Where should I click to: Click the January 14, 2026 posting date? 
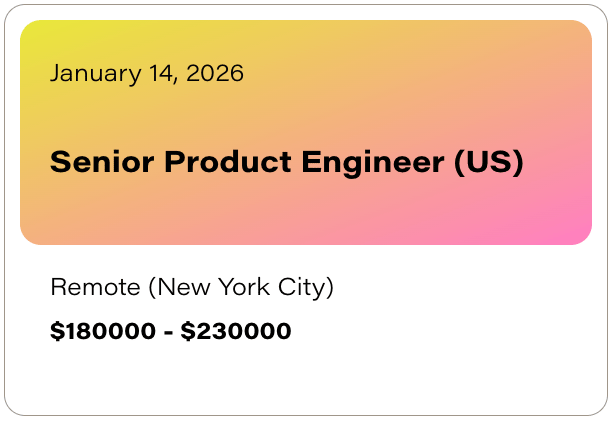(x=147, y=73)
